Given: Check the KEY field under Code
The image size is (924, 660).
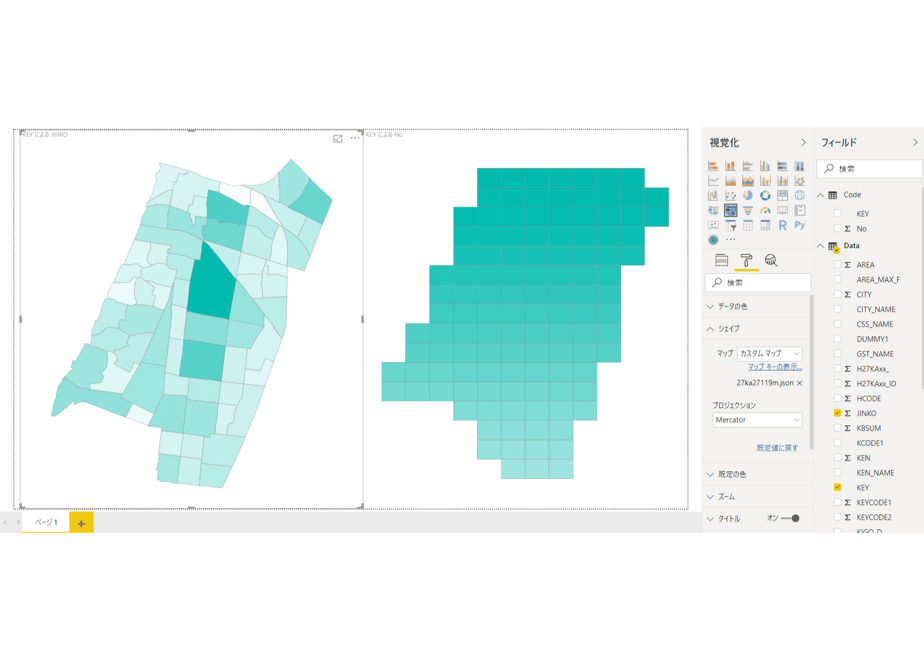Looking at the screenshot, I should (x=837, y=213).
